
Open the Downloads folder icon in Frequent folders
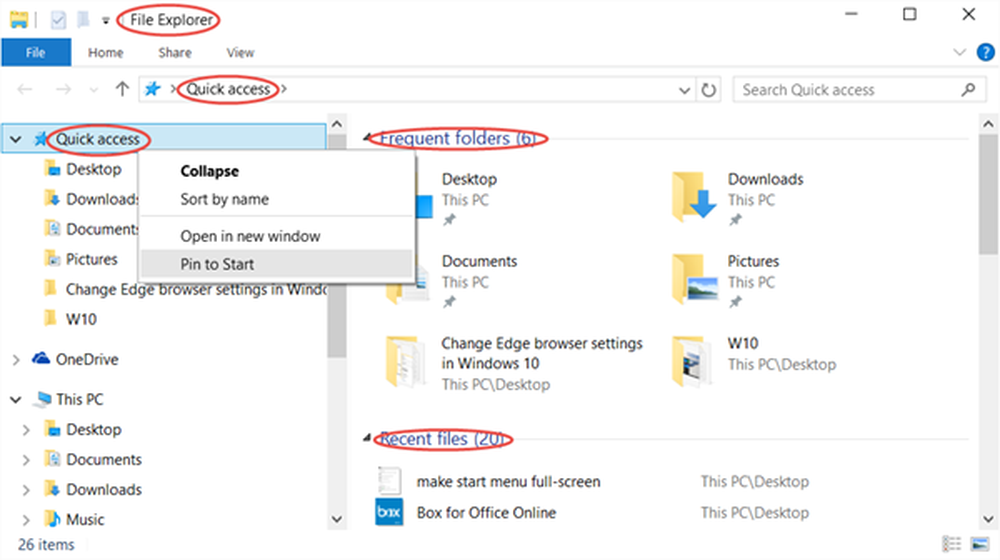point(694,197)
